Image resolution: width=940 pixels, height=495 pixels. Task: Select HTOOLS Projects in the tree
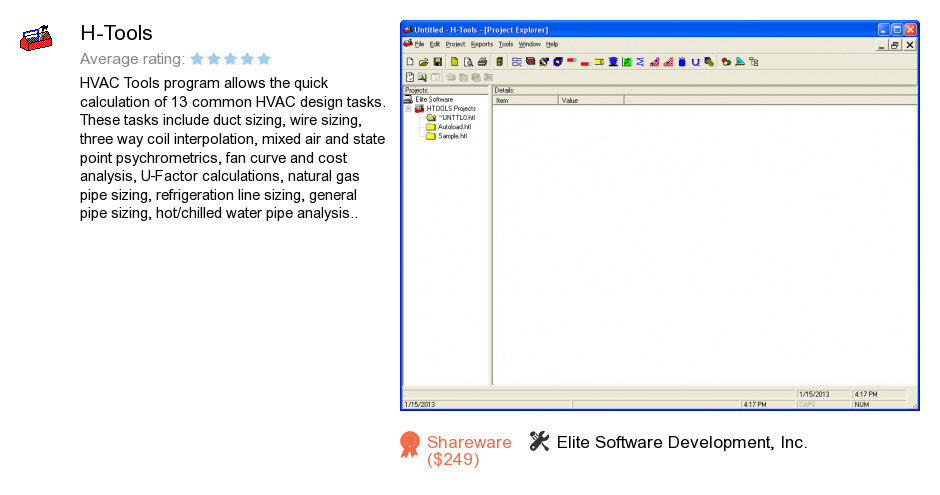pyautogui.click(x=451, y=108)
